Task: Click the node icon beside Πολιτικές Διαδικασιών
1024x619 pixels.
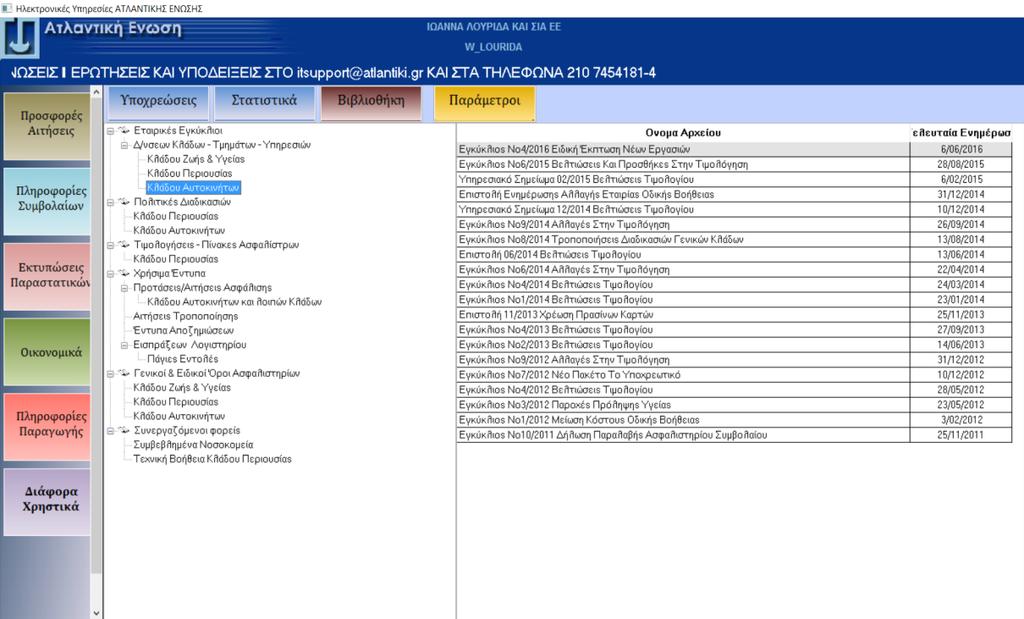Action: (x=124, y=202)
